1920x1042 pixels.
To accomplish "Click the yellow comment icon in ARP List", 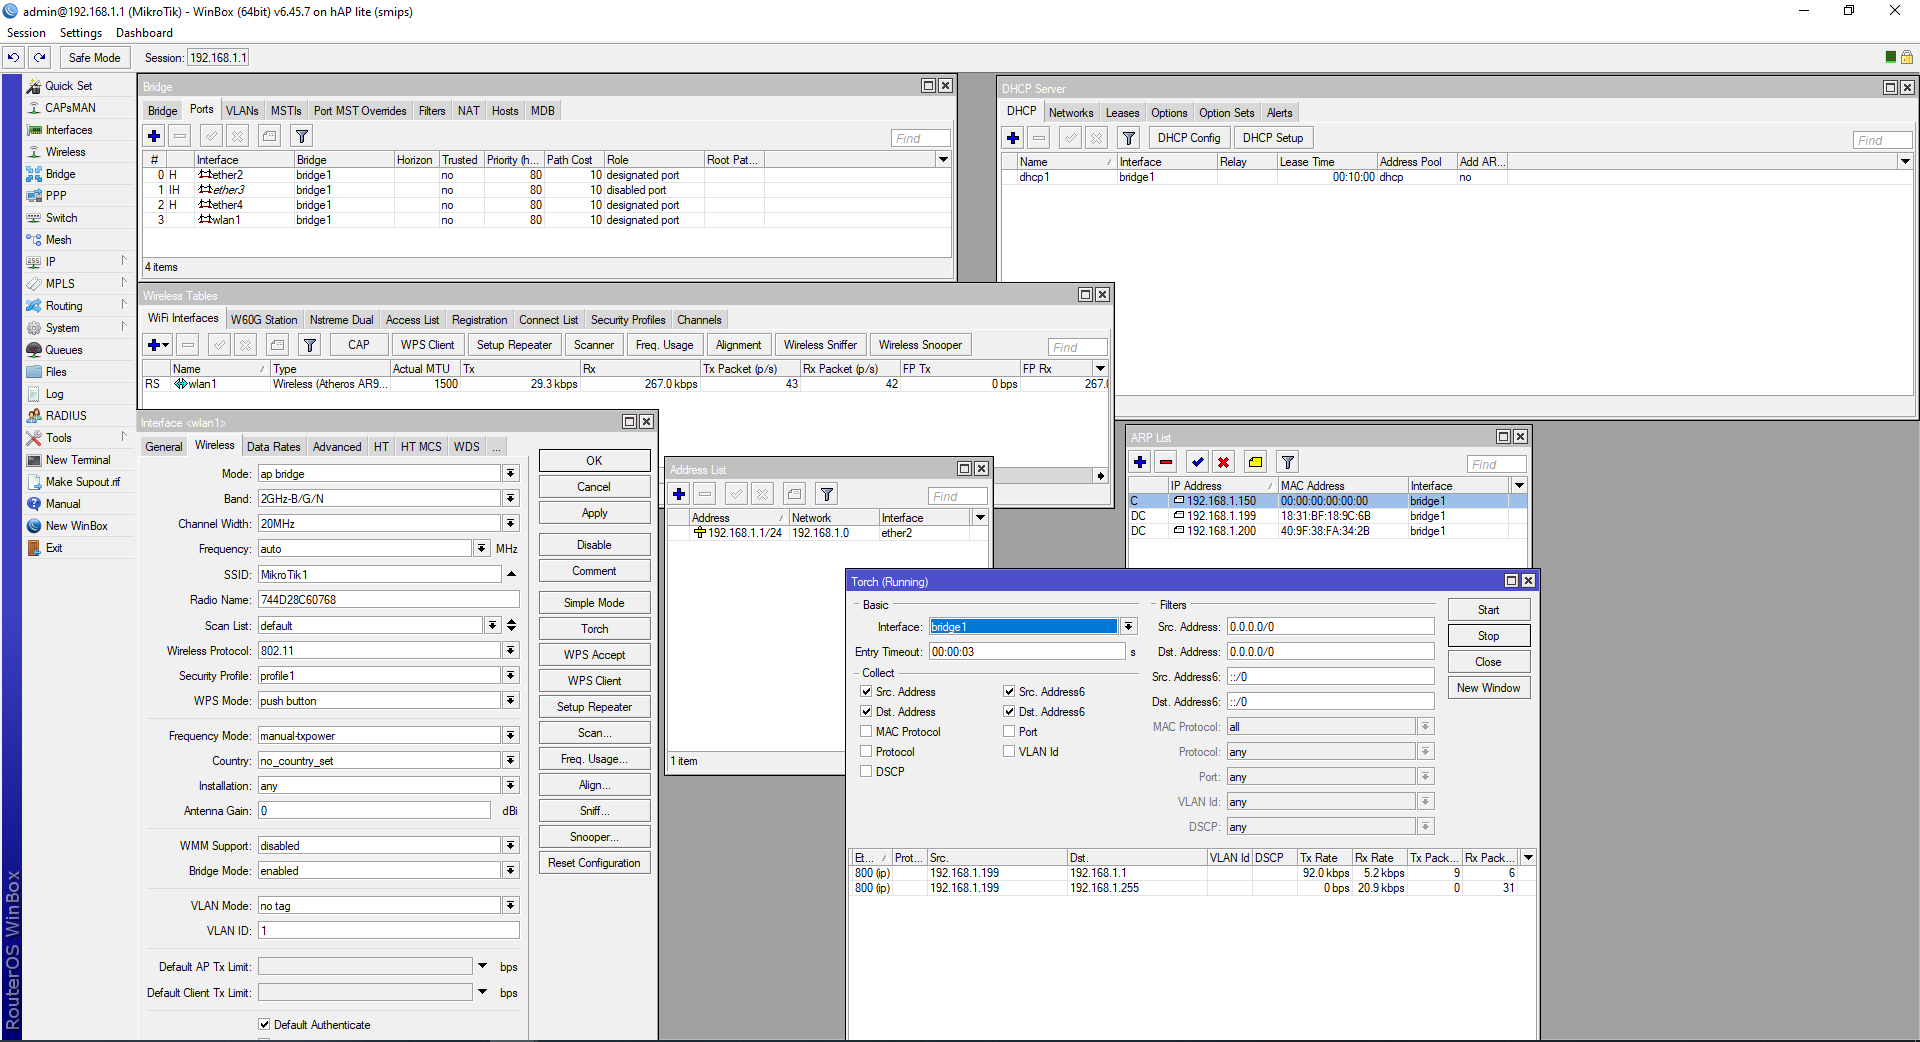I will 1255,462.
